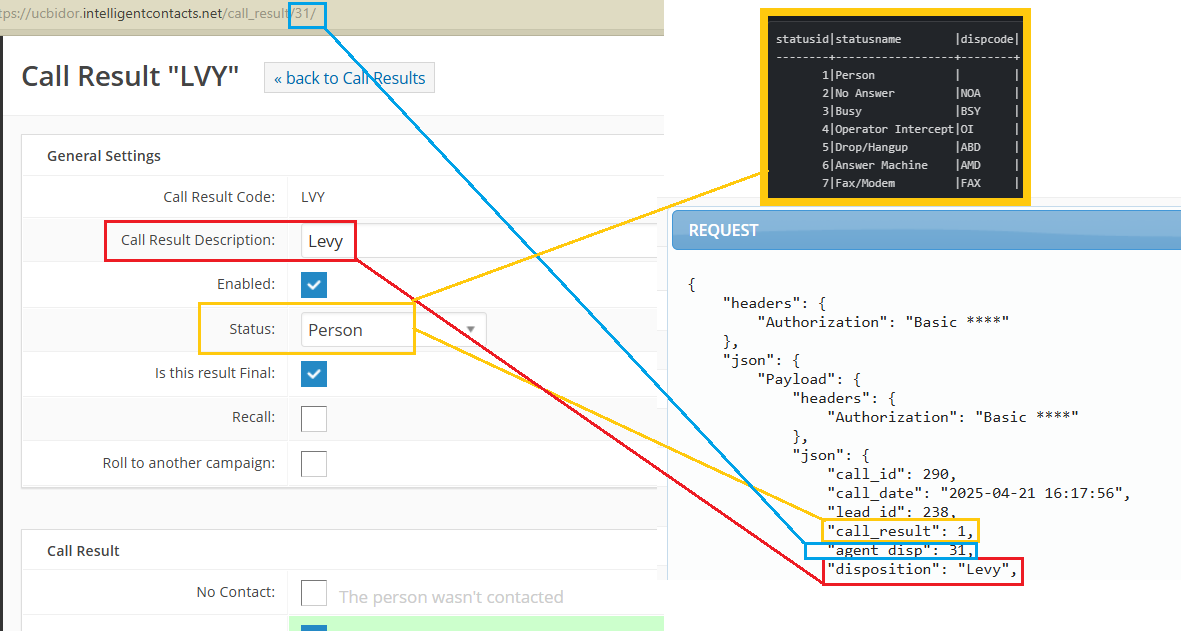Click the Call Result Description input field

[480, 241]
